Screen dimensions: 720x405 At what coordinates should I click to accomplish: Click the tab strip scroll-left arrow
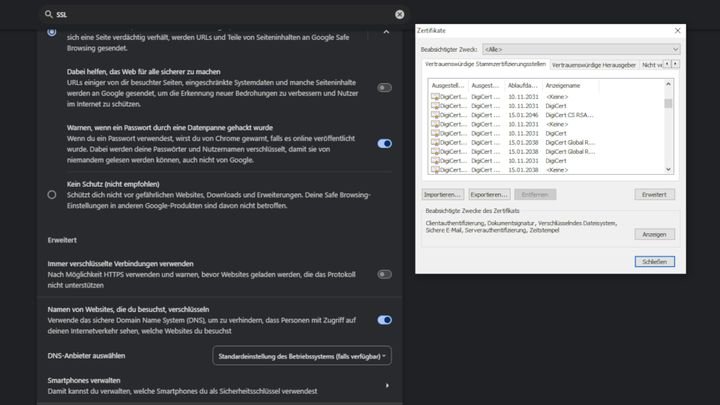pos(667,64)
